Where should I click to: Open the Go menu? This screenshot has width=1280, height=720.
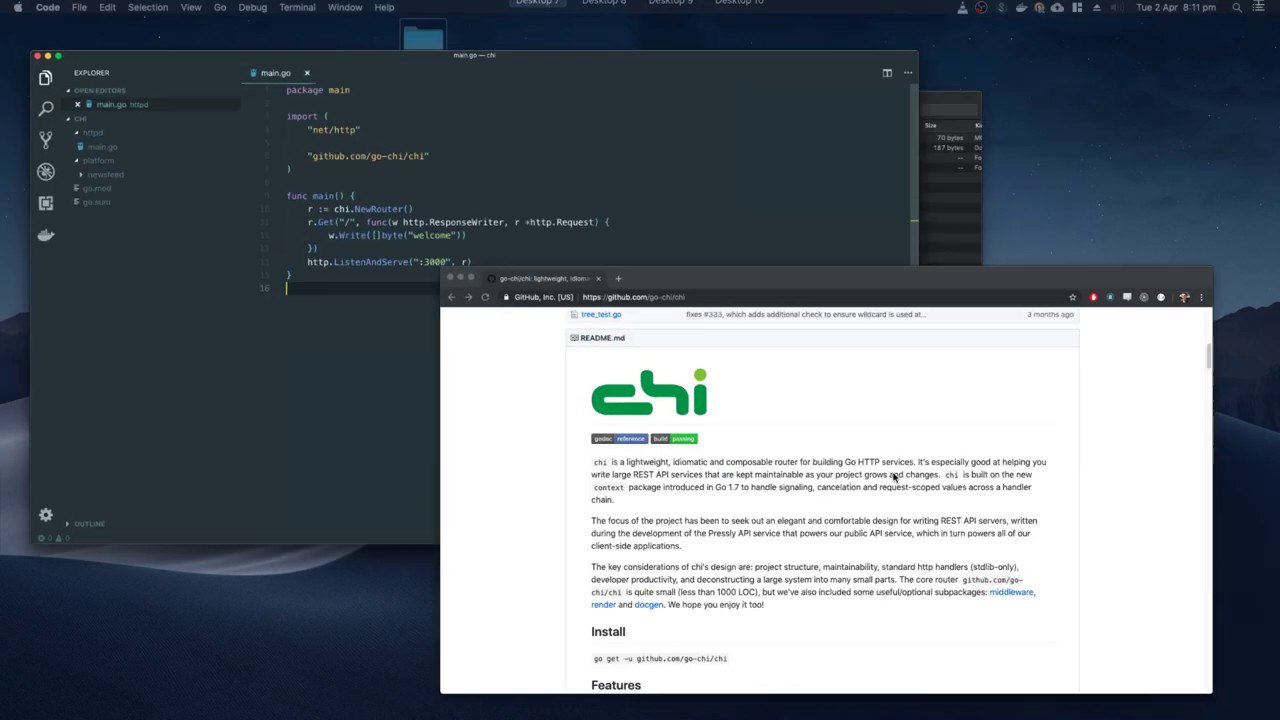click(220, 7)
